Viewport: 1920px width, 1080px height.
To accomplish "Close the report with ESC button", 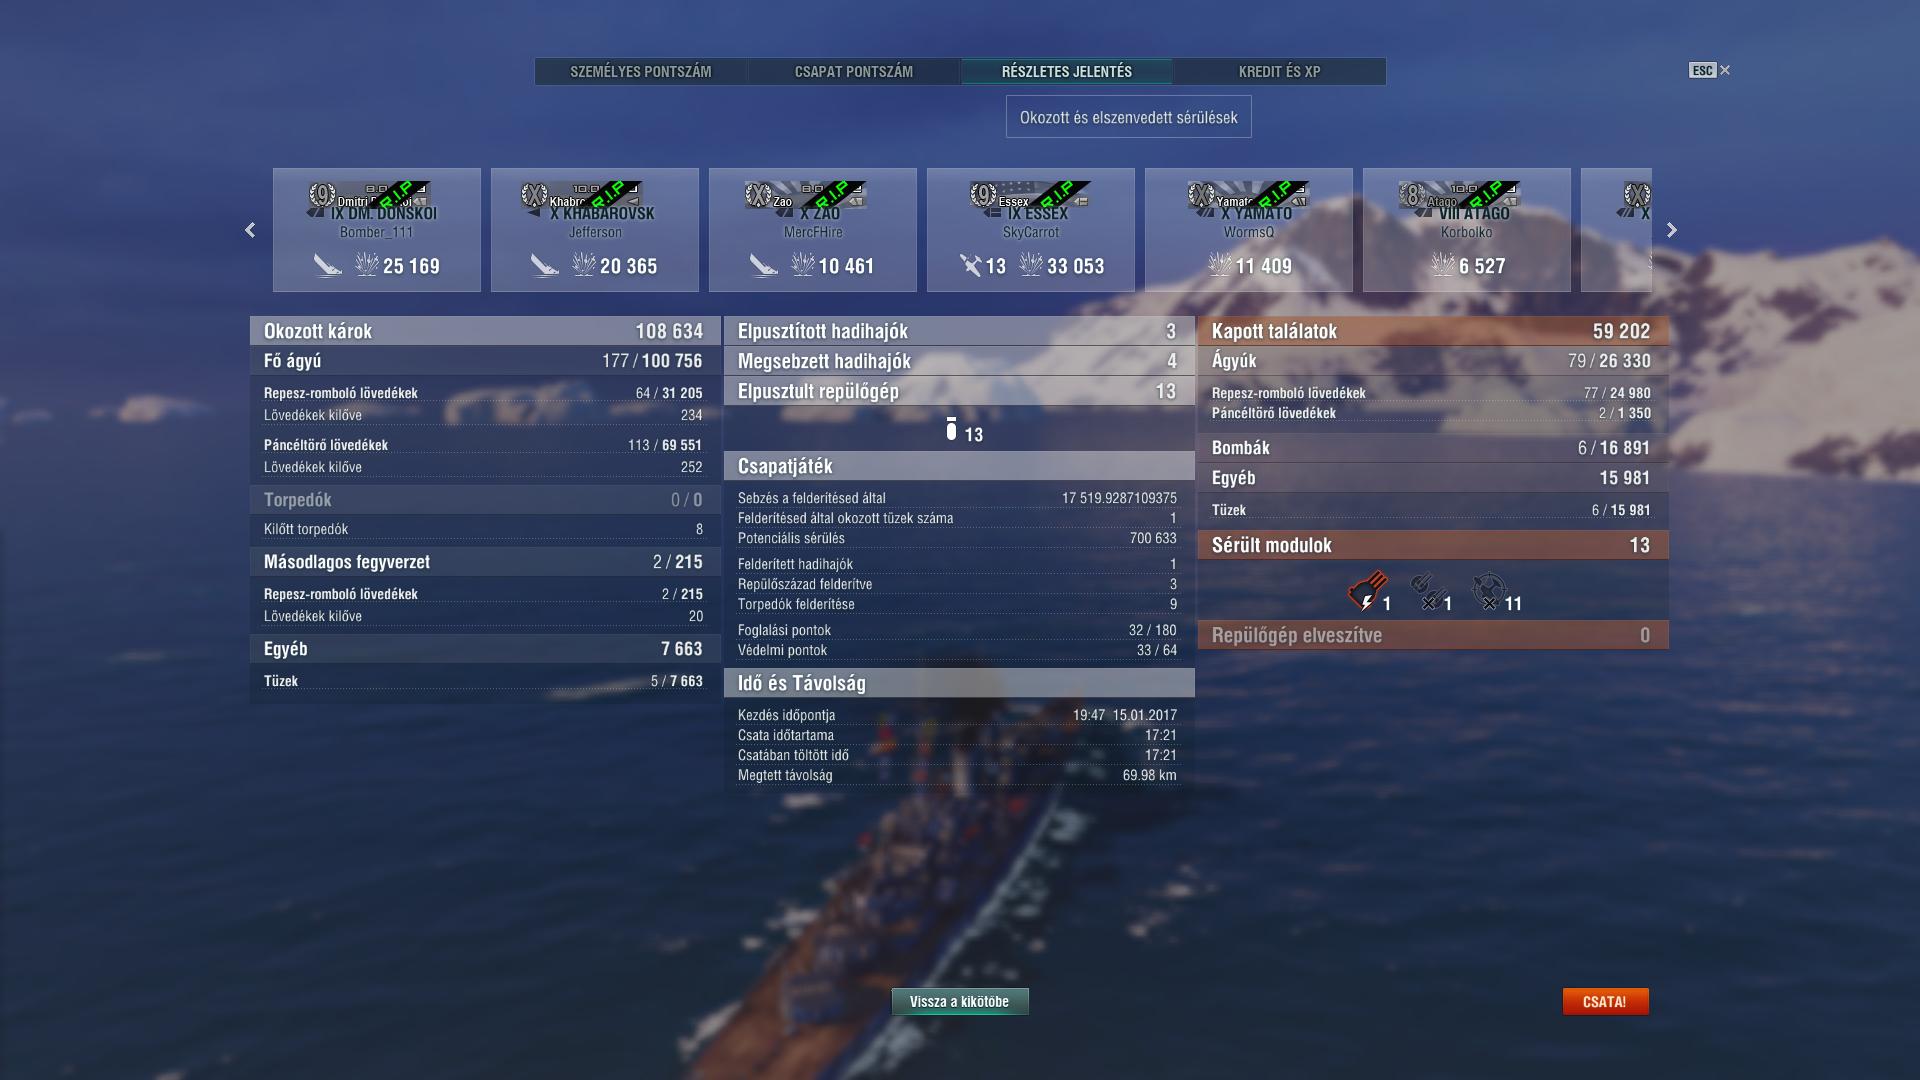I will coord(1709,70).
